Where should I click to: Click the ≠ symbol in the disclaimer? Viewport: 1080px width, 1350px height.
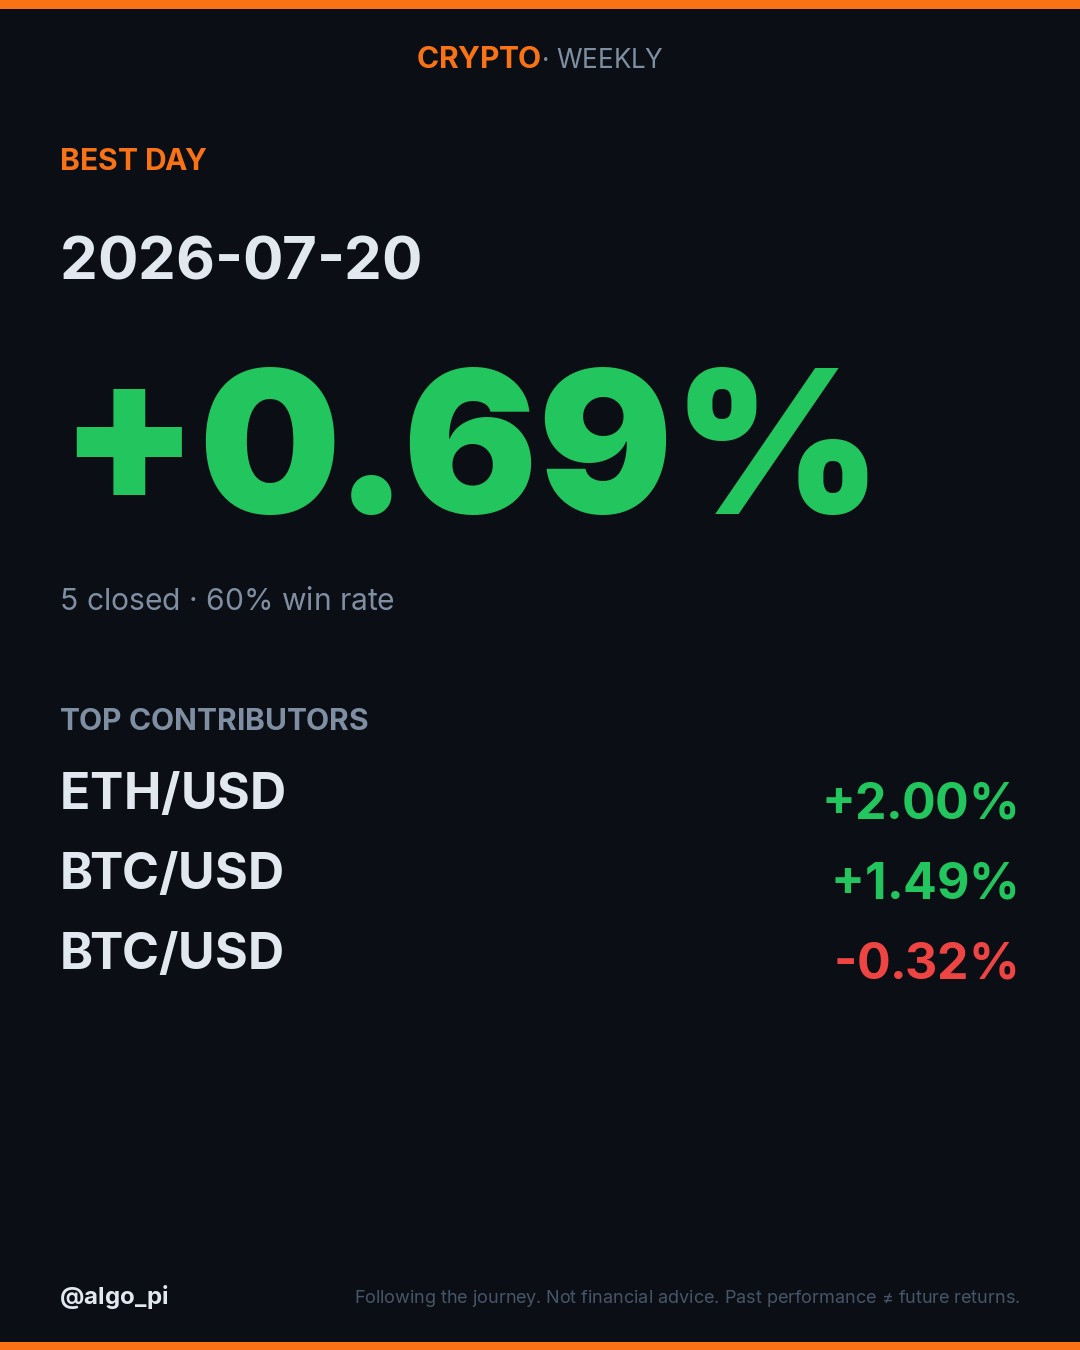887,1298
